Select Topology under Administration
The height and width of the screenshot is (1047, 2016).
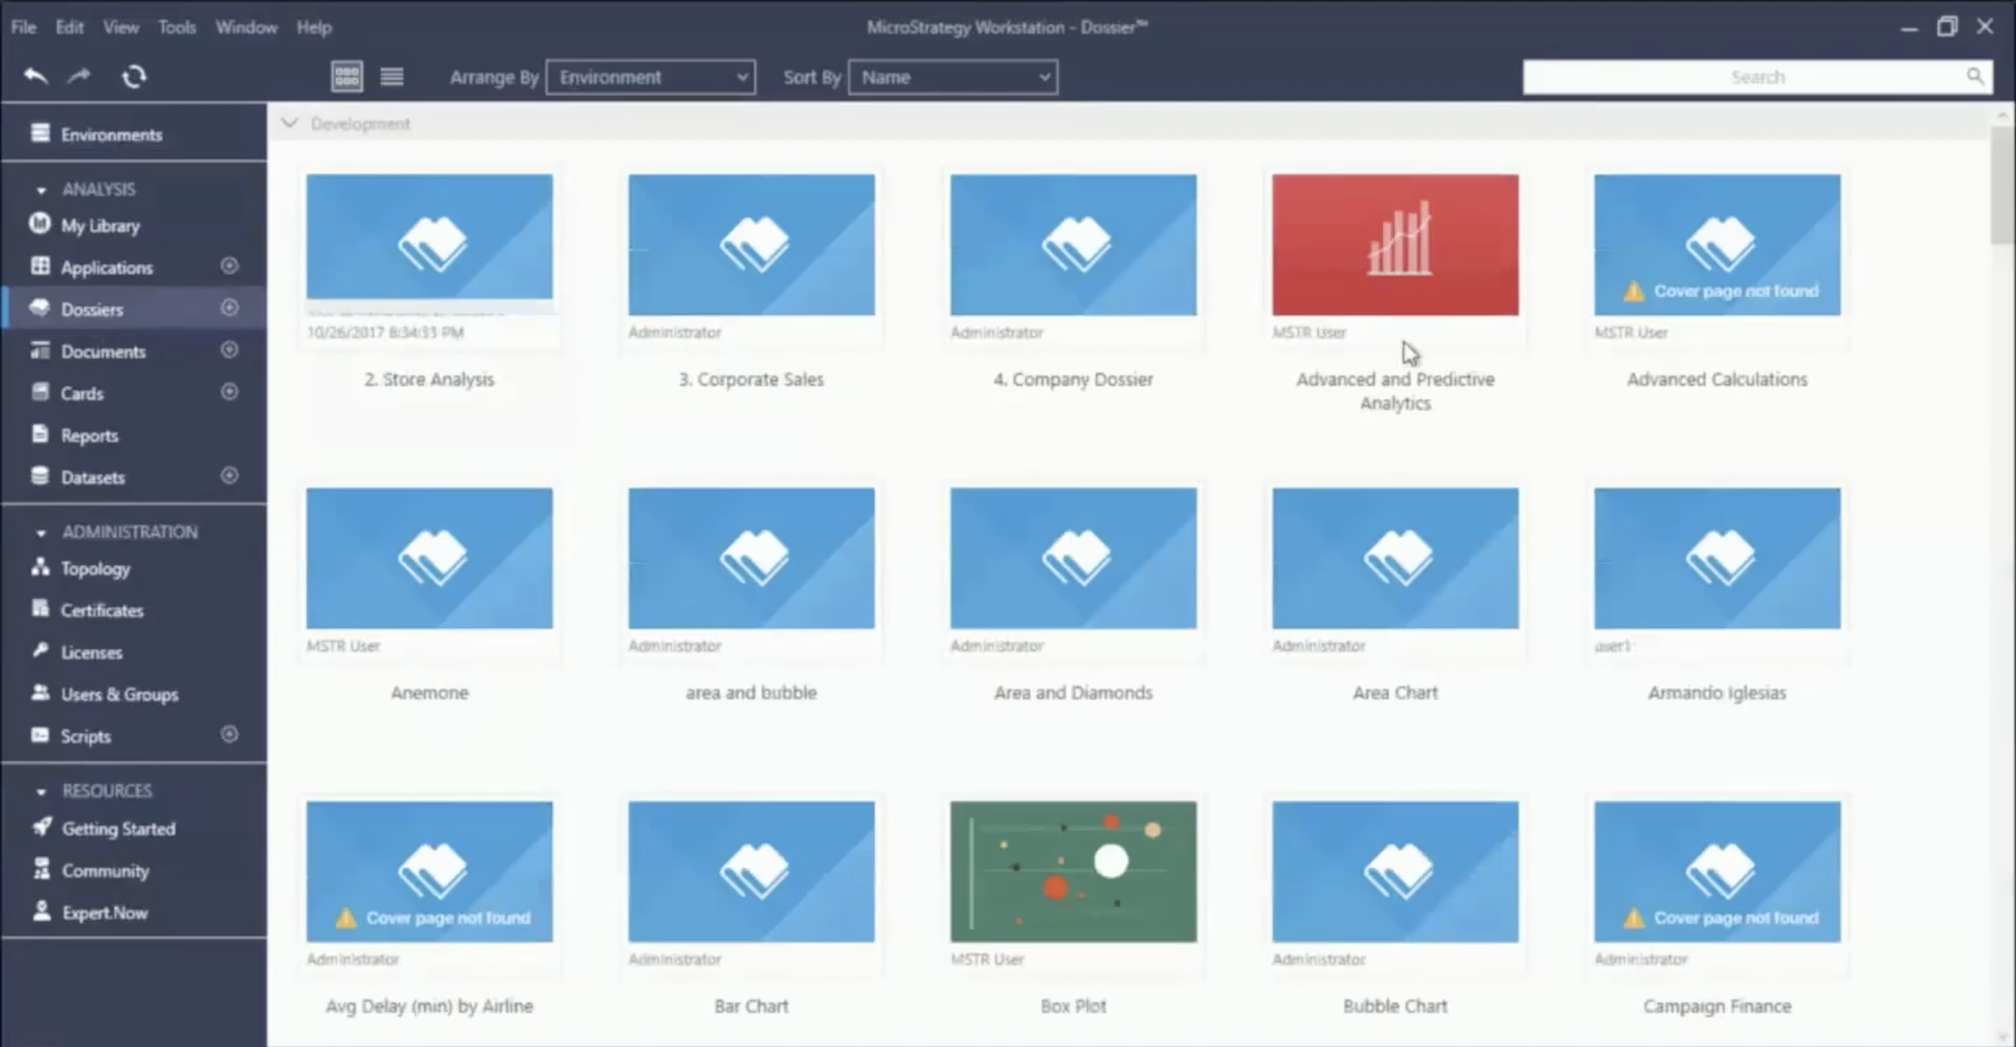[95, 568]
